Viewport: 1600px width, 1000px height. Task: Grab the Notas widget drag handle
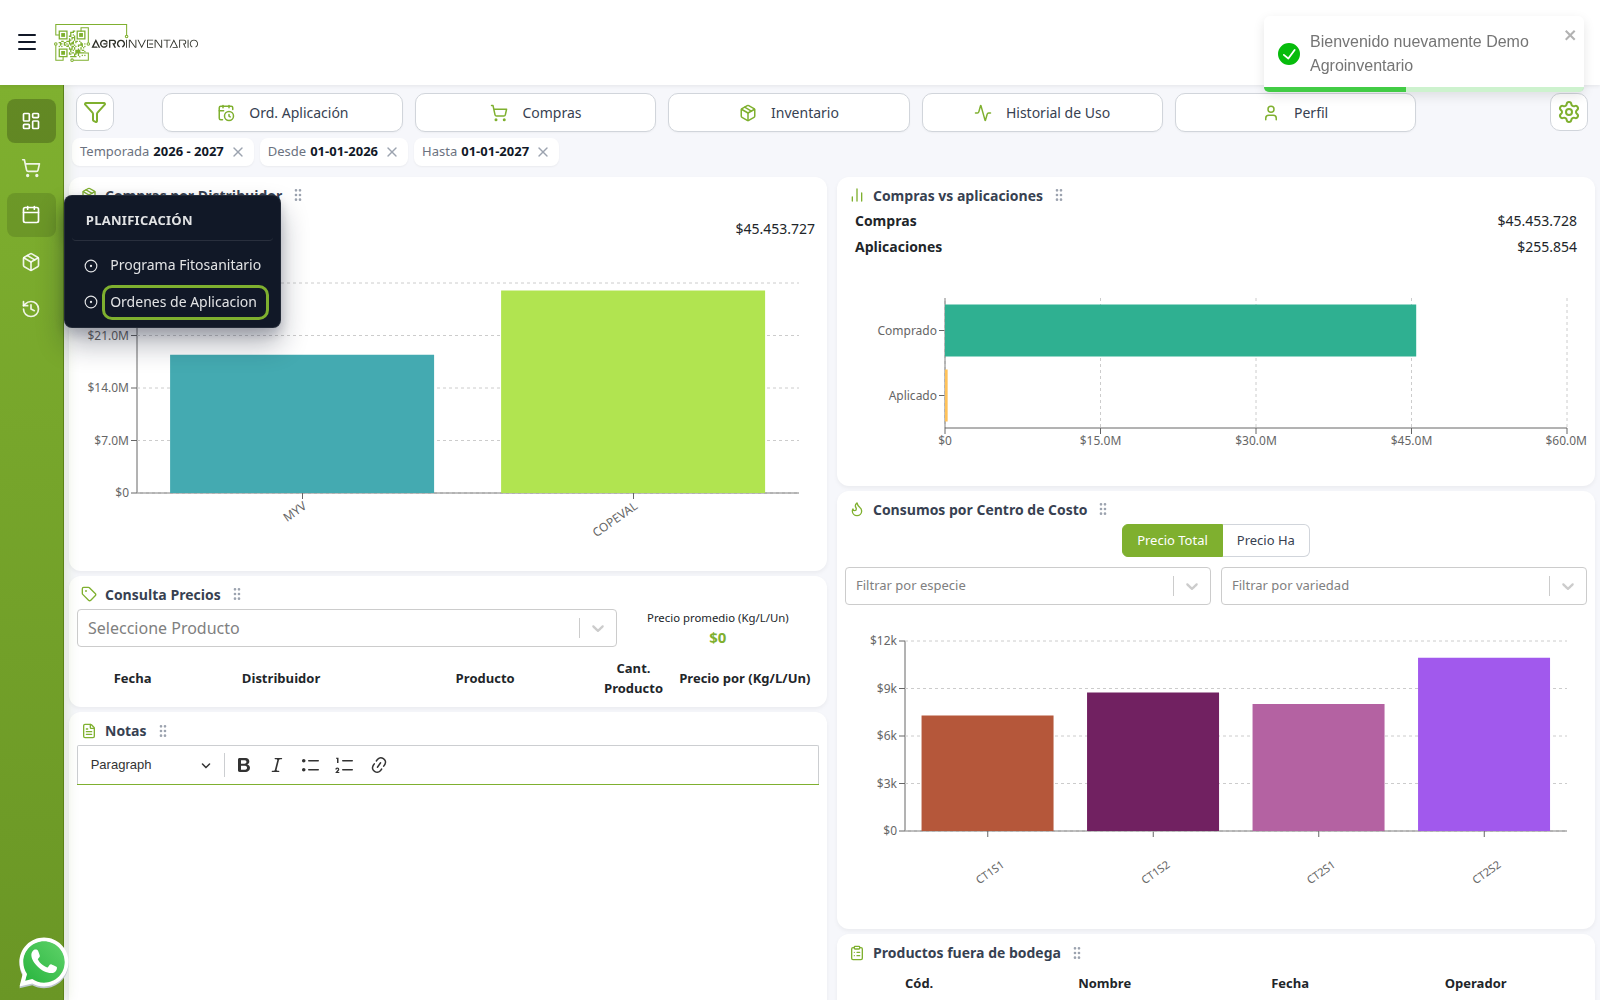163,731
